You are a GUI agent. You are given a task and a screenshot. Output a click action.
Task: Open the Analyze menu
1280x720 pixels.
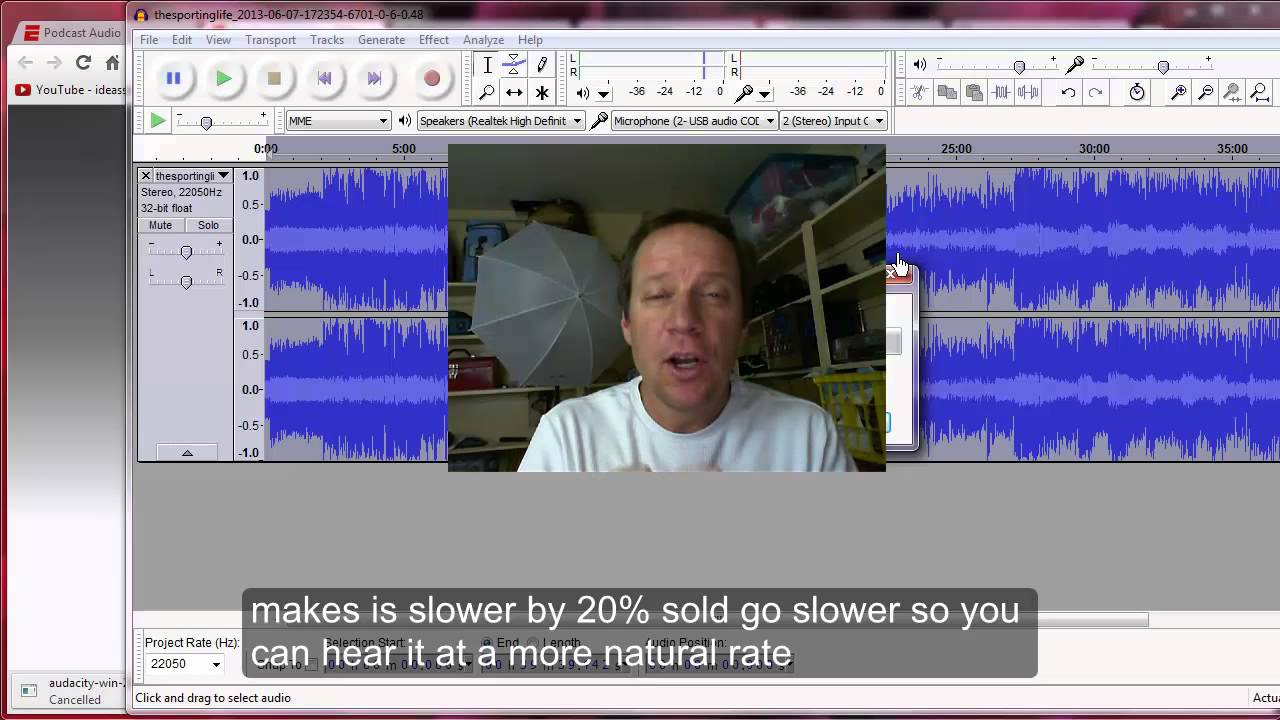[483, 40]
